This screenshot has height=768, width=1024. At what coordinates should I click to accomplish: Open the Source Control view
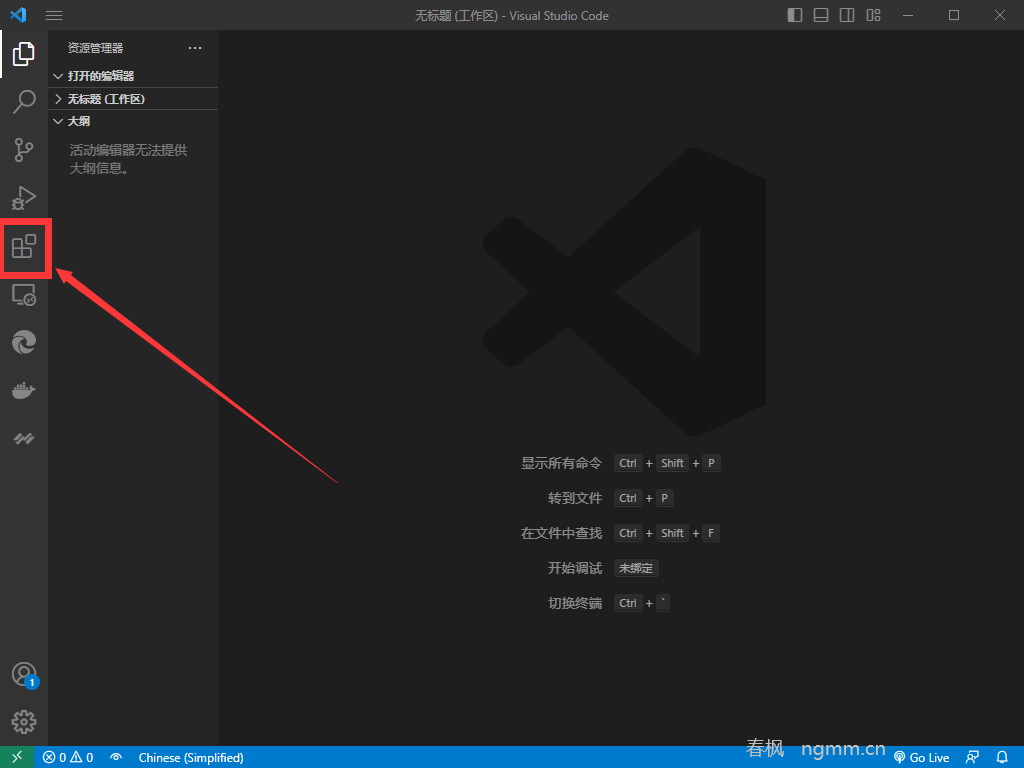[24, 150]
